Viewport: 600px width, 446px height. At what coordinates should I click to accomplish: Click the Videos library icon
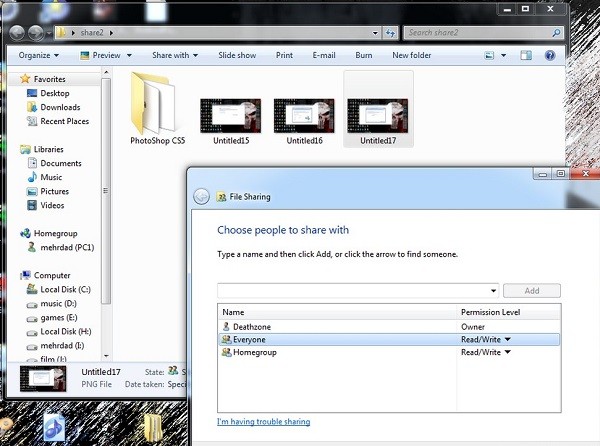pos(32,205)
